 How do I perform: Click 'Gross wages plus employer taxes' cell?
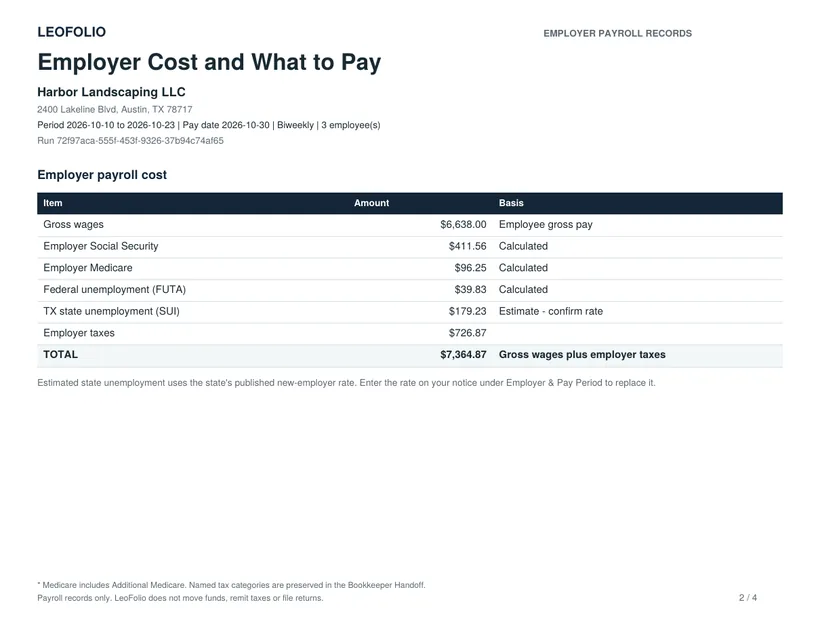click(582, 355)
